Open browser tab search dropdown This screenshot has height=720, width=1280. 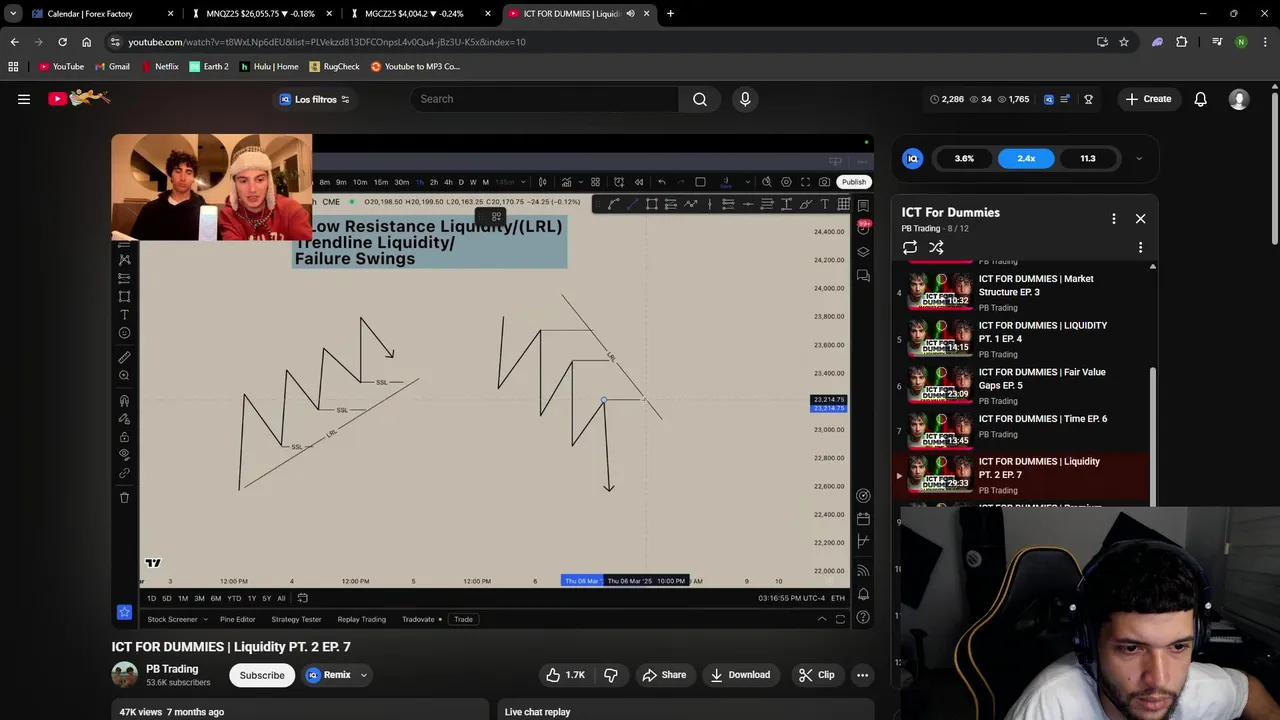coord(13,14)
